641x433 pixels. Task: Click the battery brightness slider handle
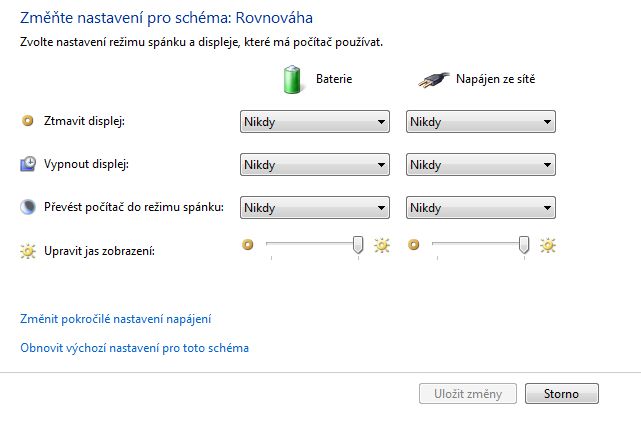click(358, 245)
